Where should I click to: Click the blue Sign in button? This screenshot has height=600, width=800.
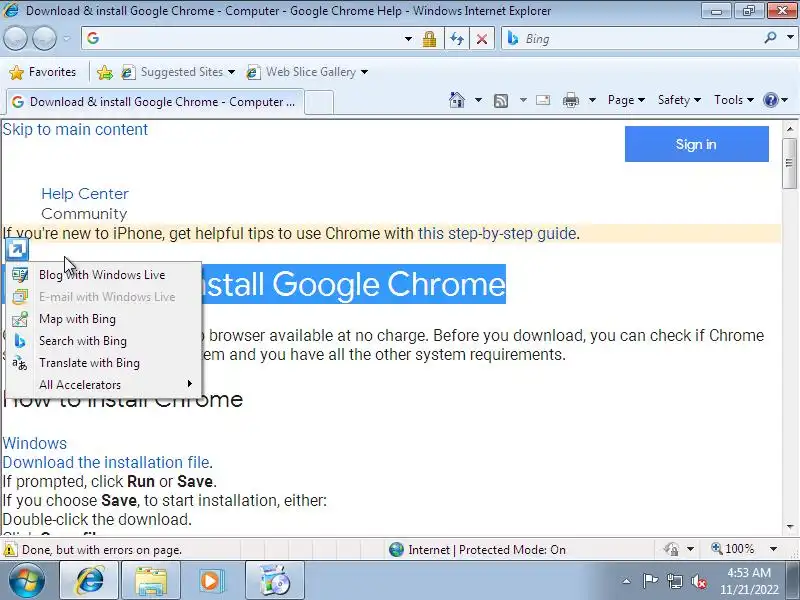coord(696,144)
